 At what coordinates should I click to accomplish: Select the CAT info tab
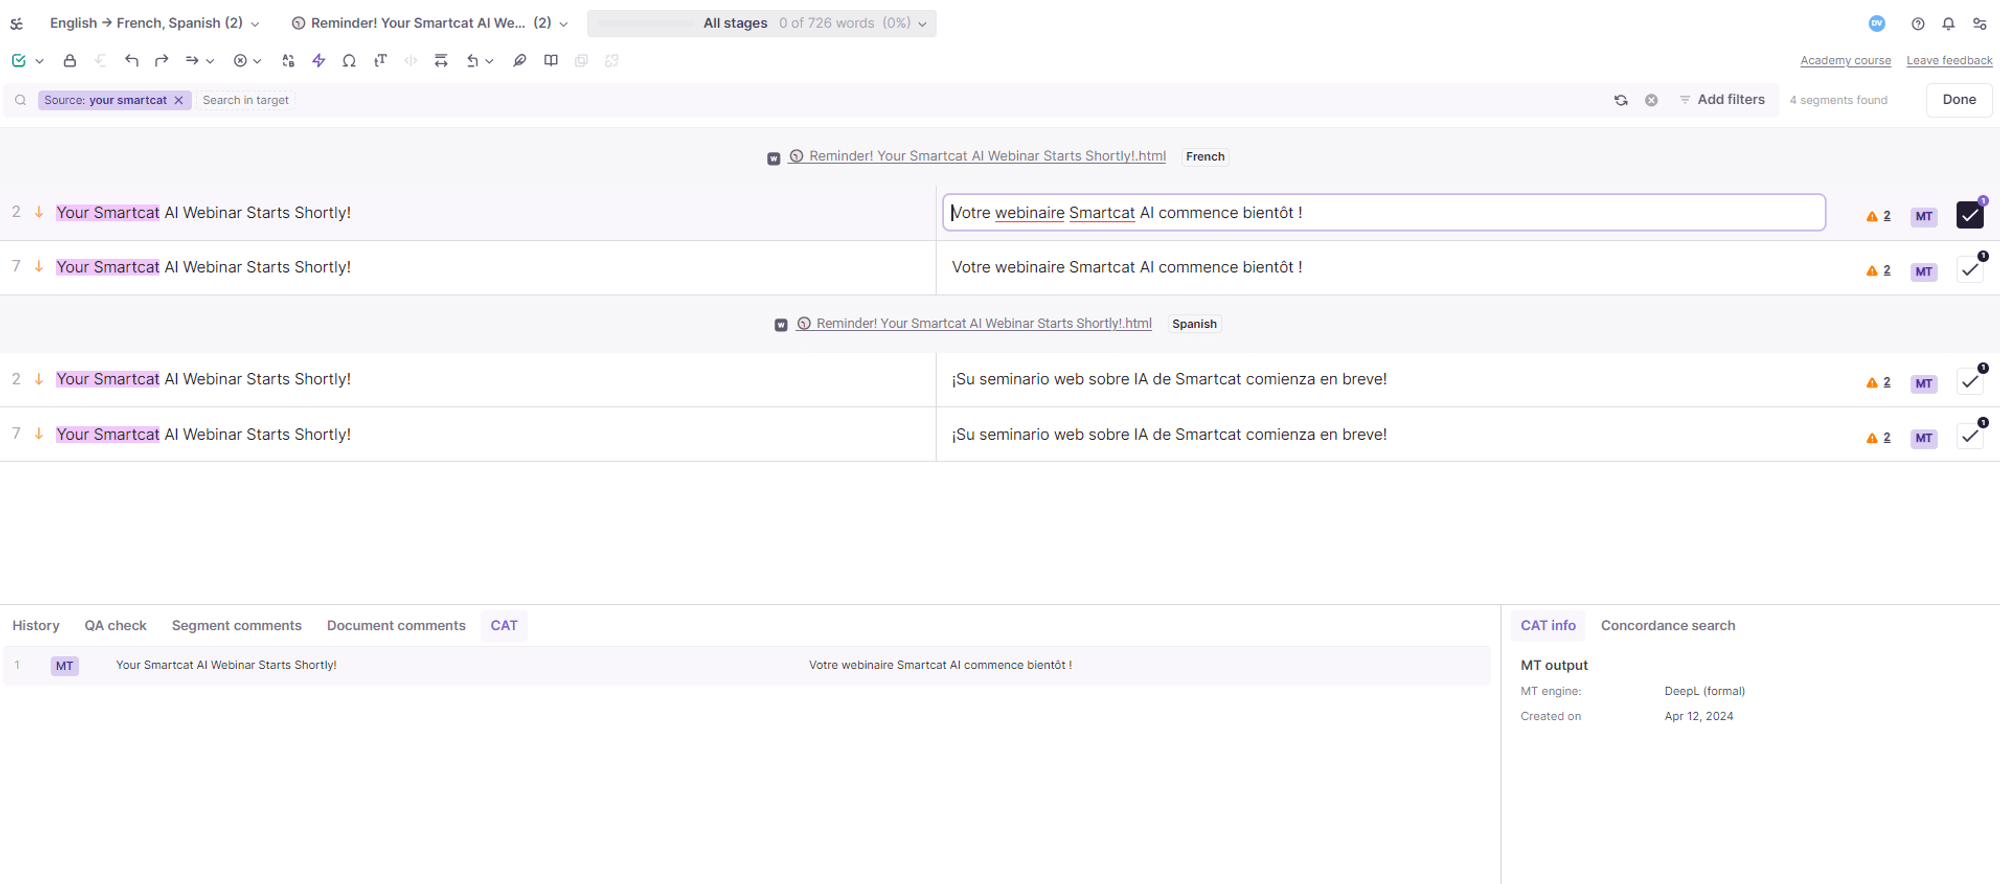[1548, 626]
